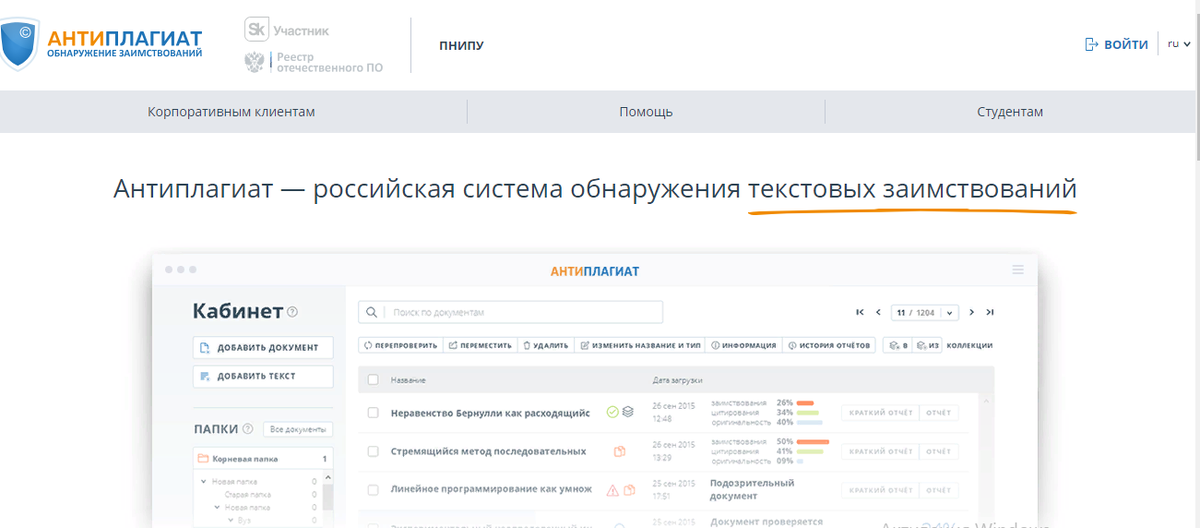Image resolution: width=1200 pixels, height=528 pixels.
Task: Go to last page arrow in pager
Action: tap(990, 313)
